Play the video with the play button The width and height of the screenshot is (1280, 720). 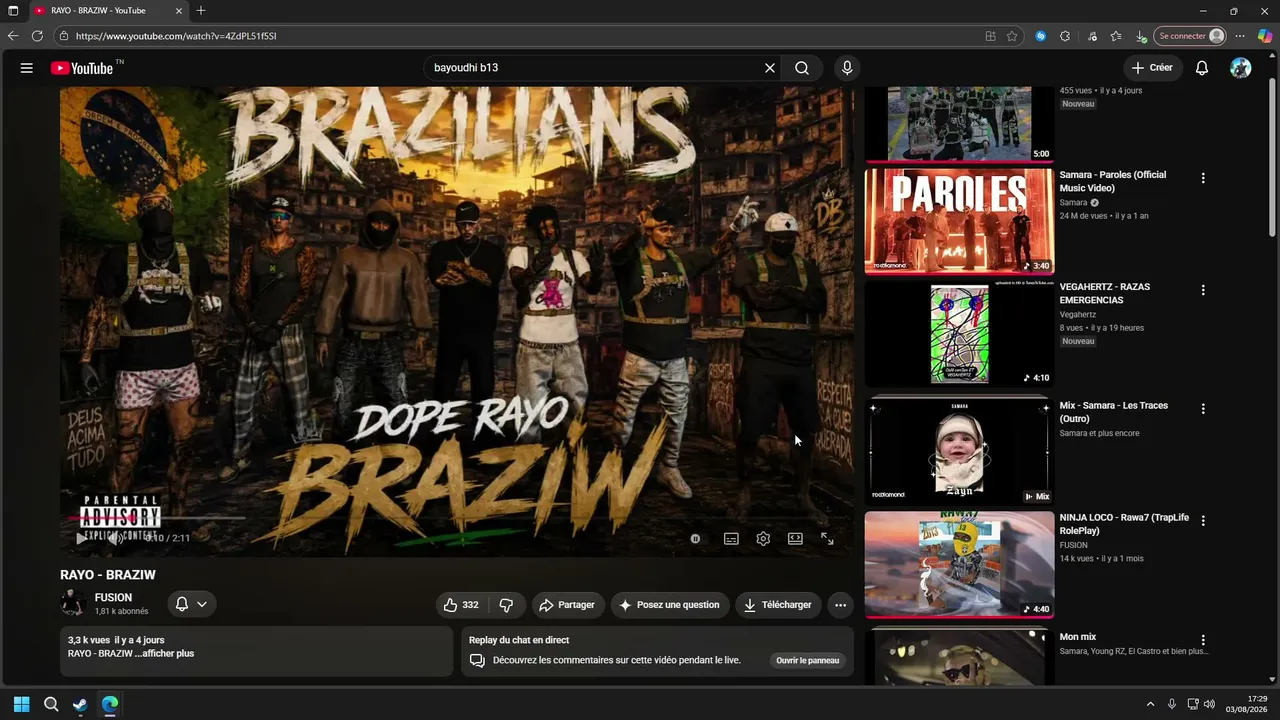coord(81,538)
